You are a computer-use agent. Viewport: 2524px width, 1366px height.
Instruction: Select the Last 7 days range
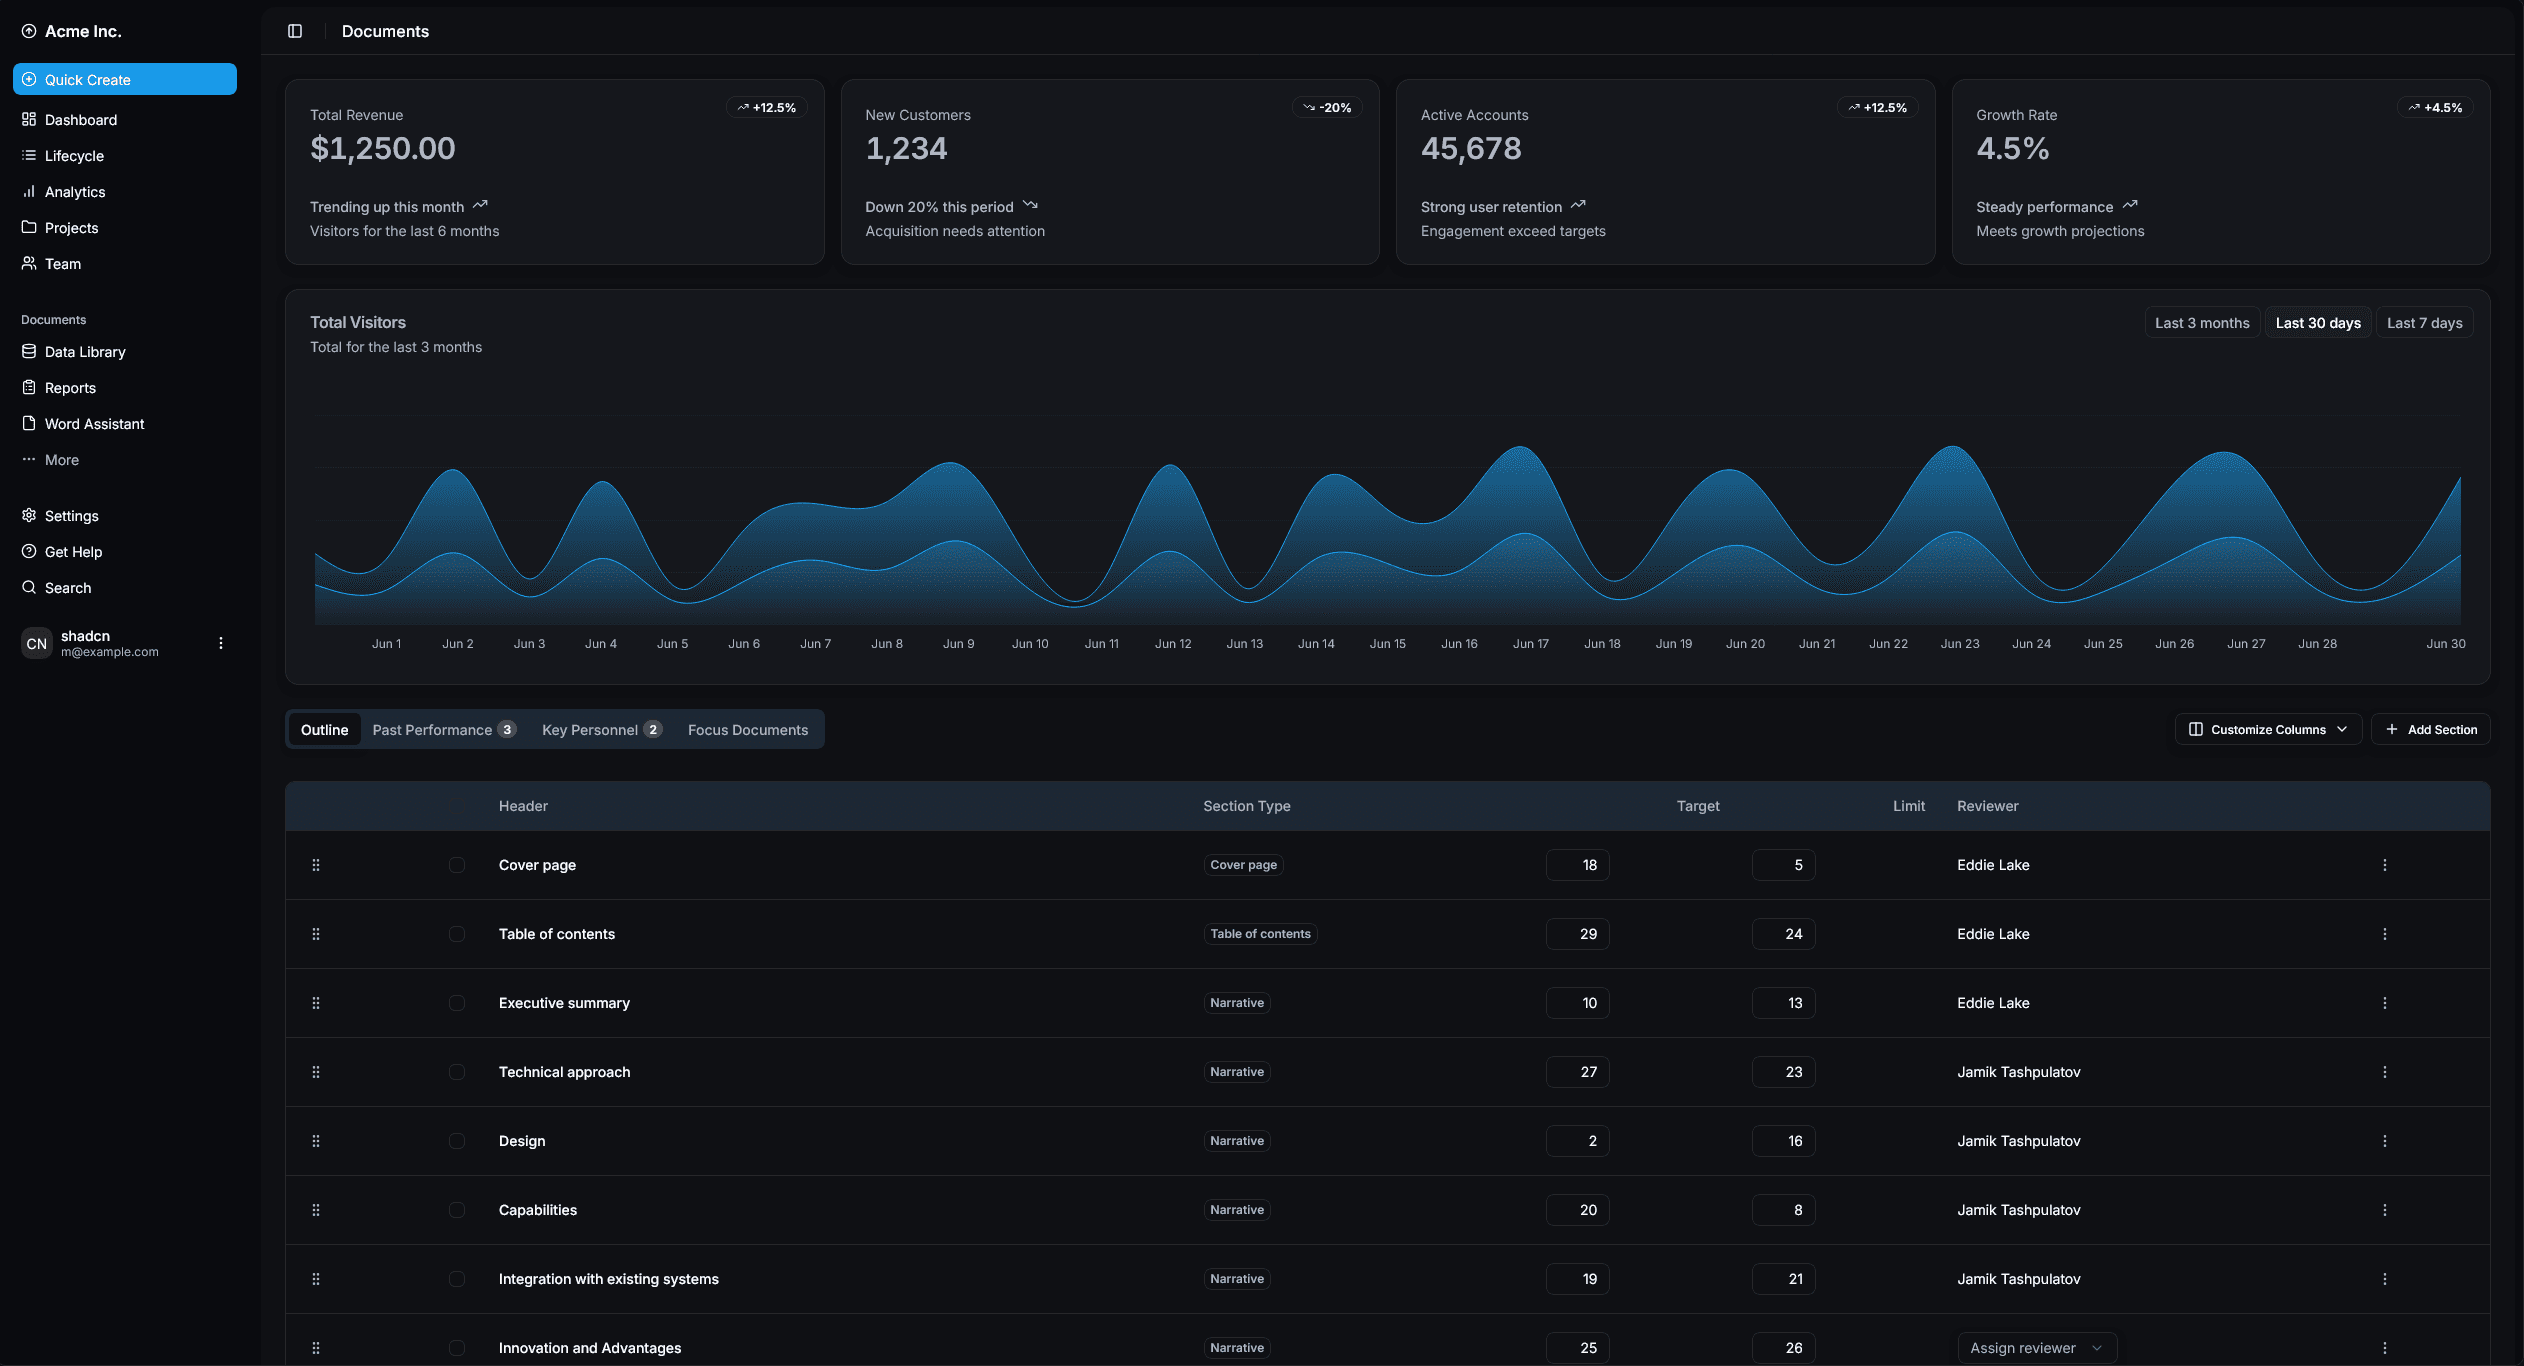tap(2424, 323)
